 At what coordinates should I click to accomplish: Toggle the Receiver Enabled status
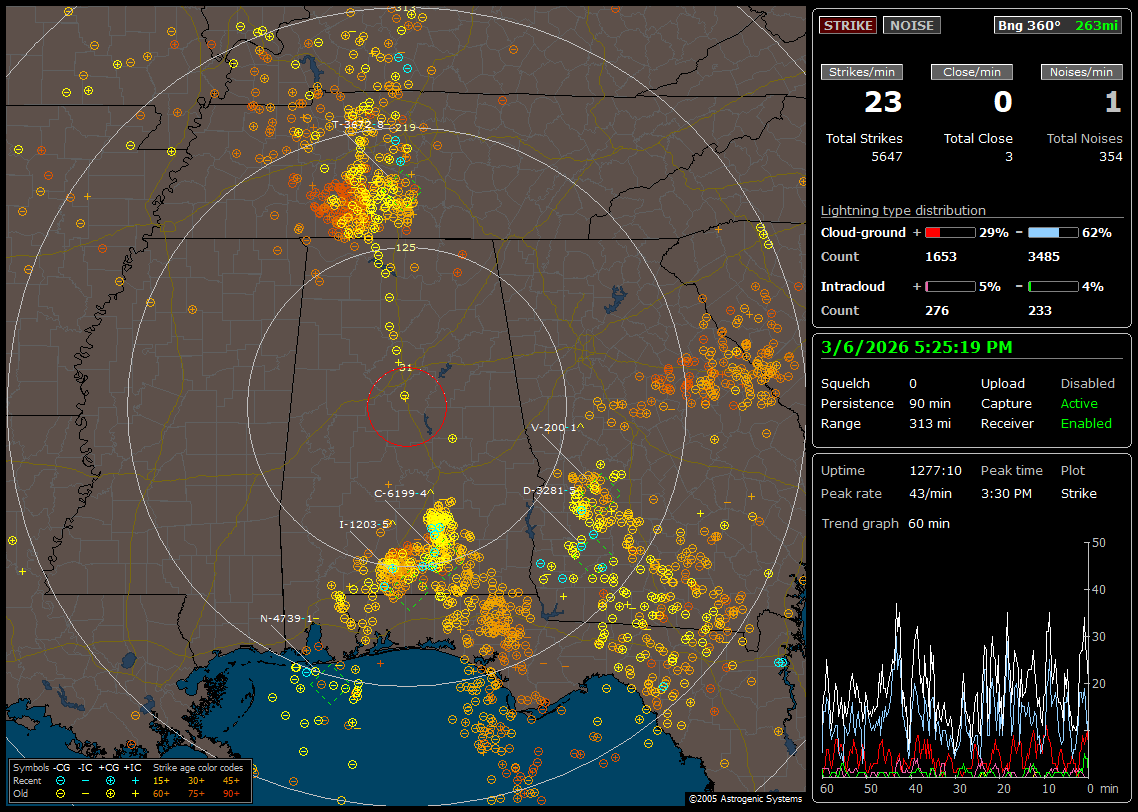click(x=1085, y=423)
